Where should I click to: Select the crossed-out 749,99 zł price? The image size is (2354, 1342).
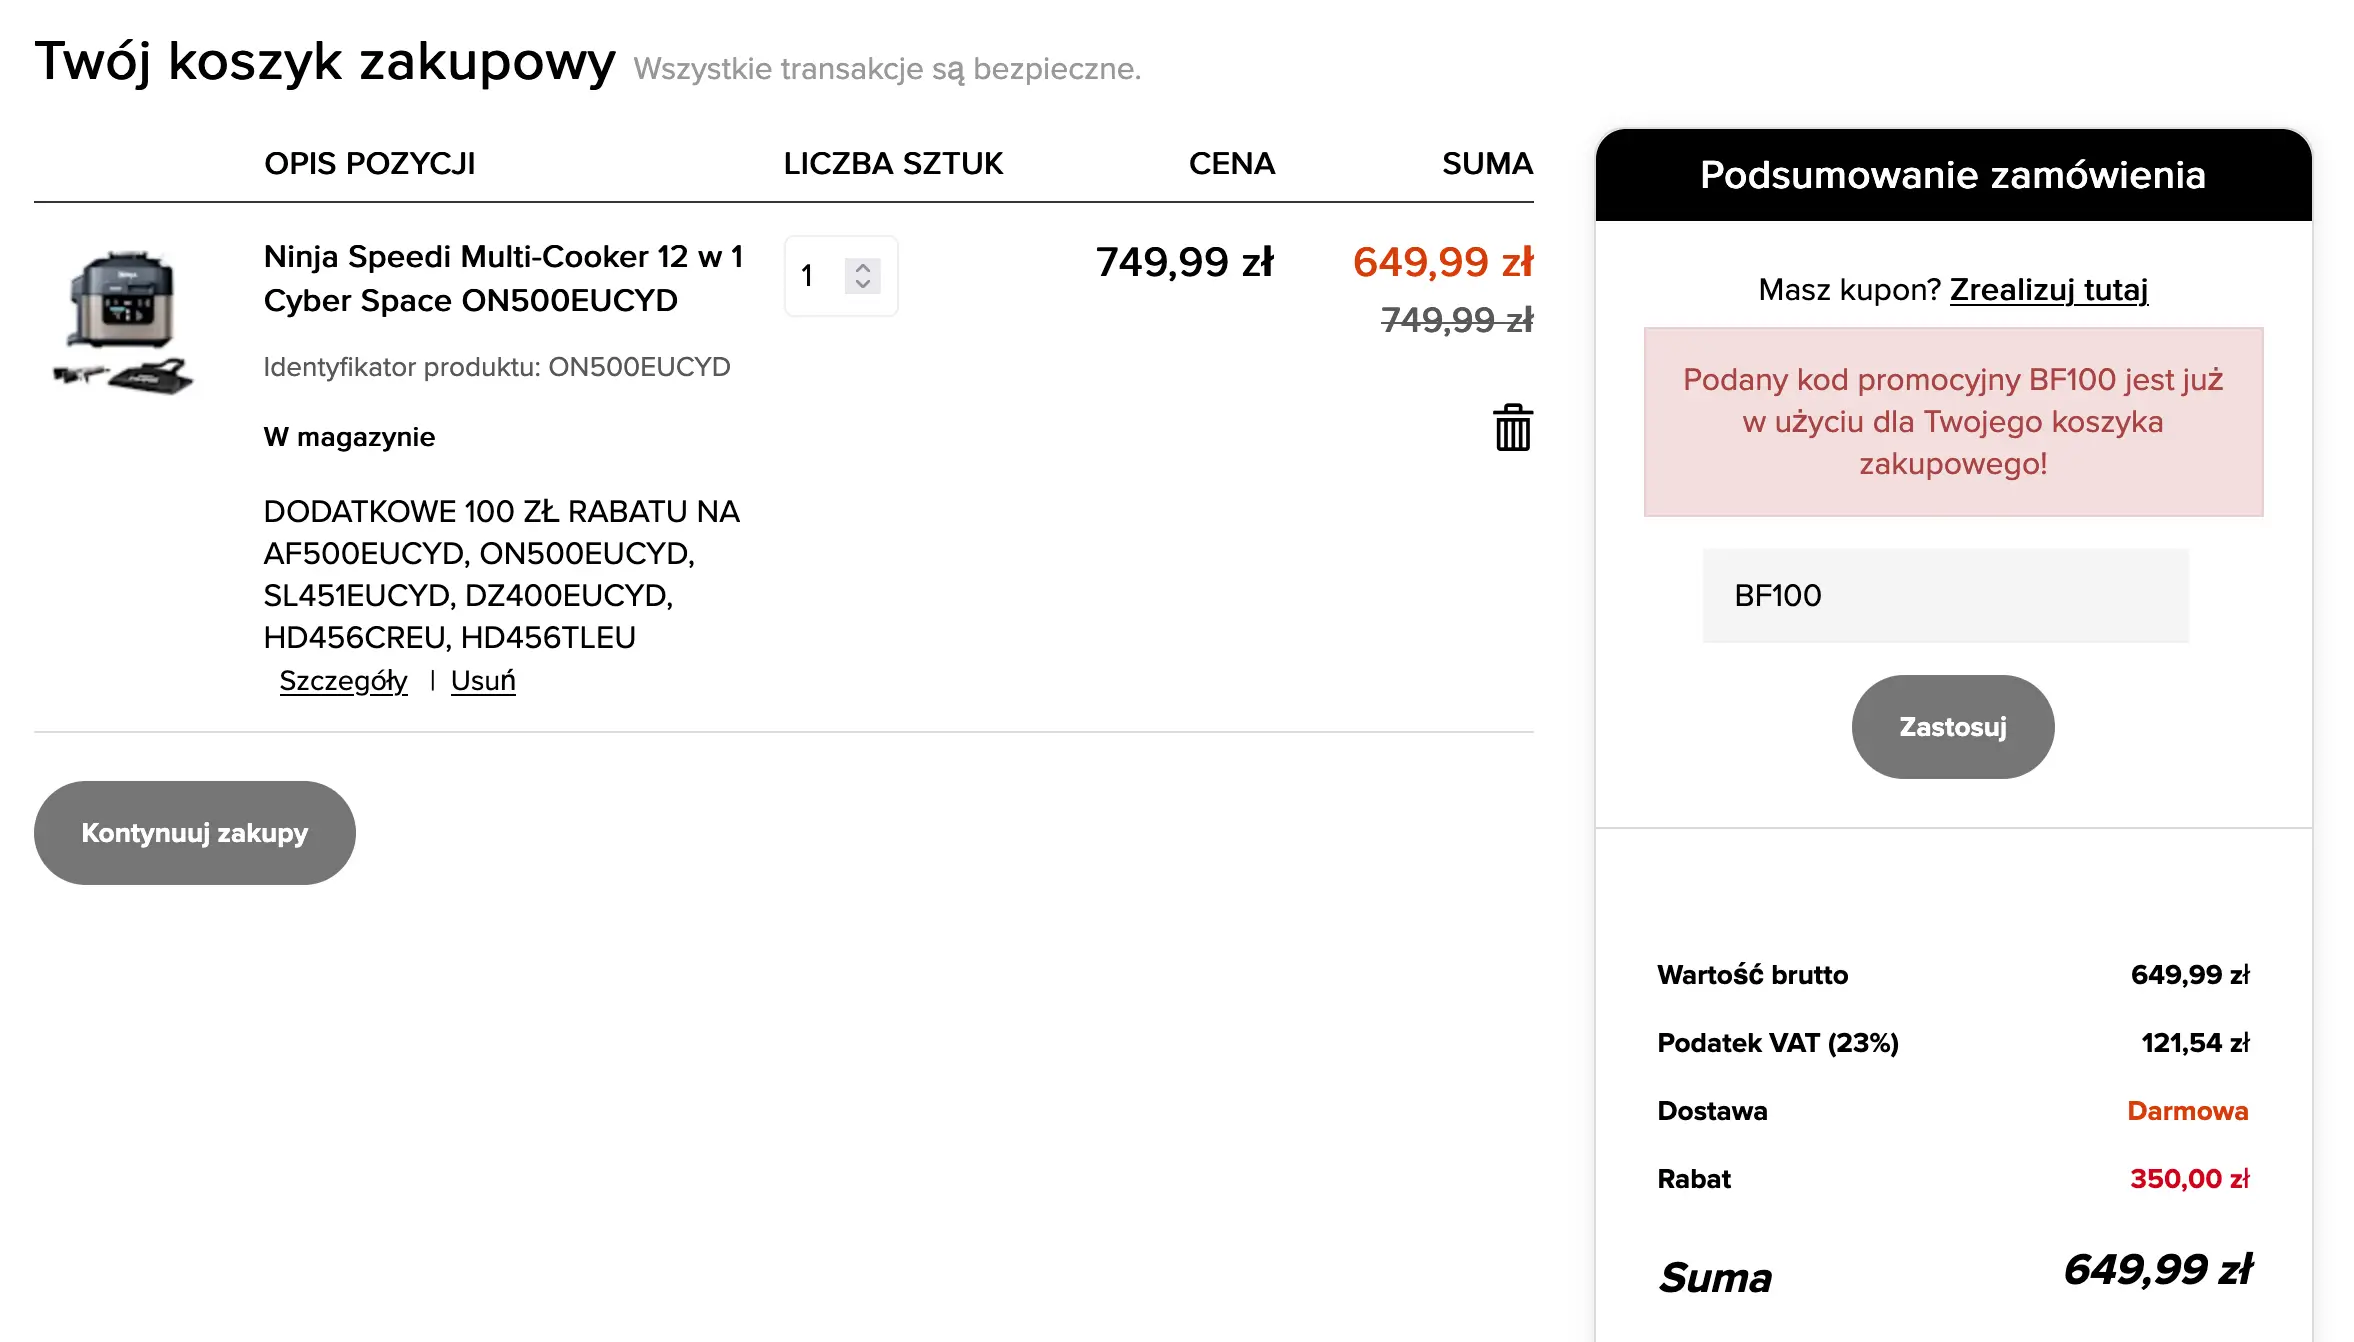[x=1456, y=320]
